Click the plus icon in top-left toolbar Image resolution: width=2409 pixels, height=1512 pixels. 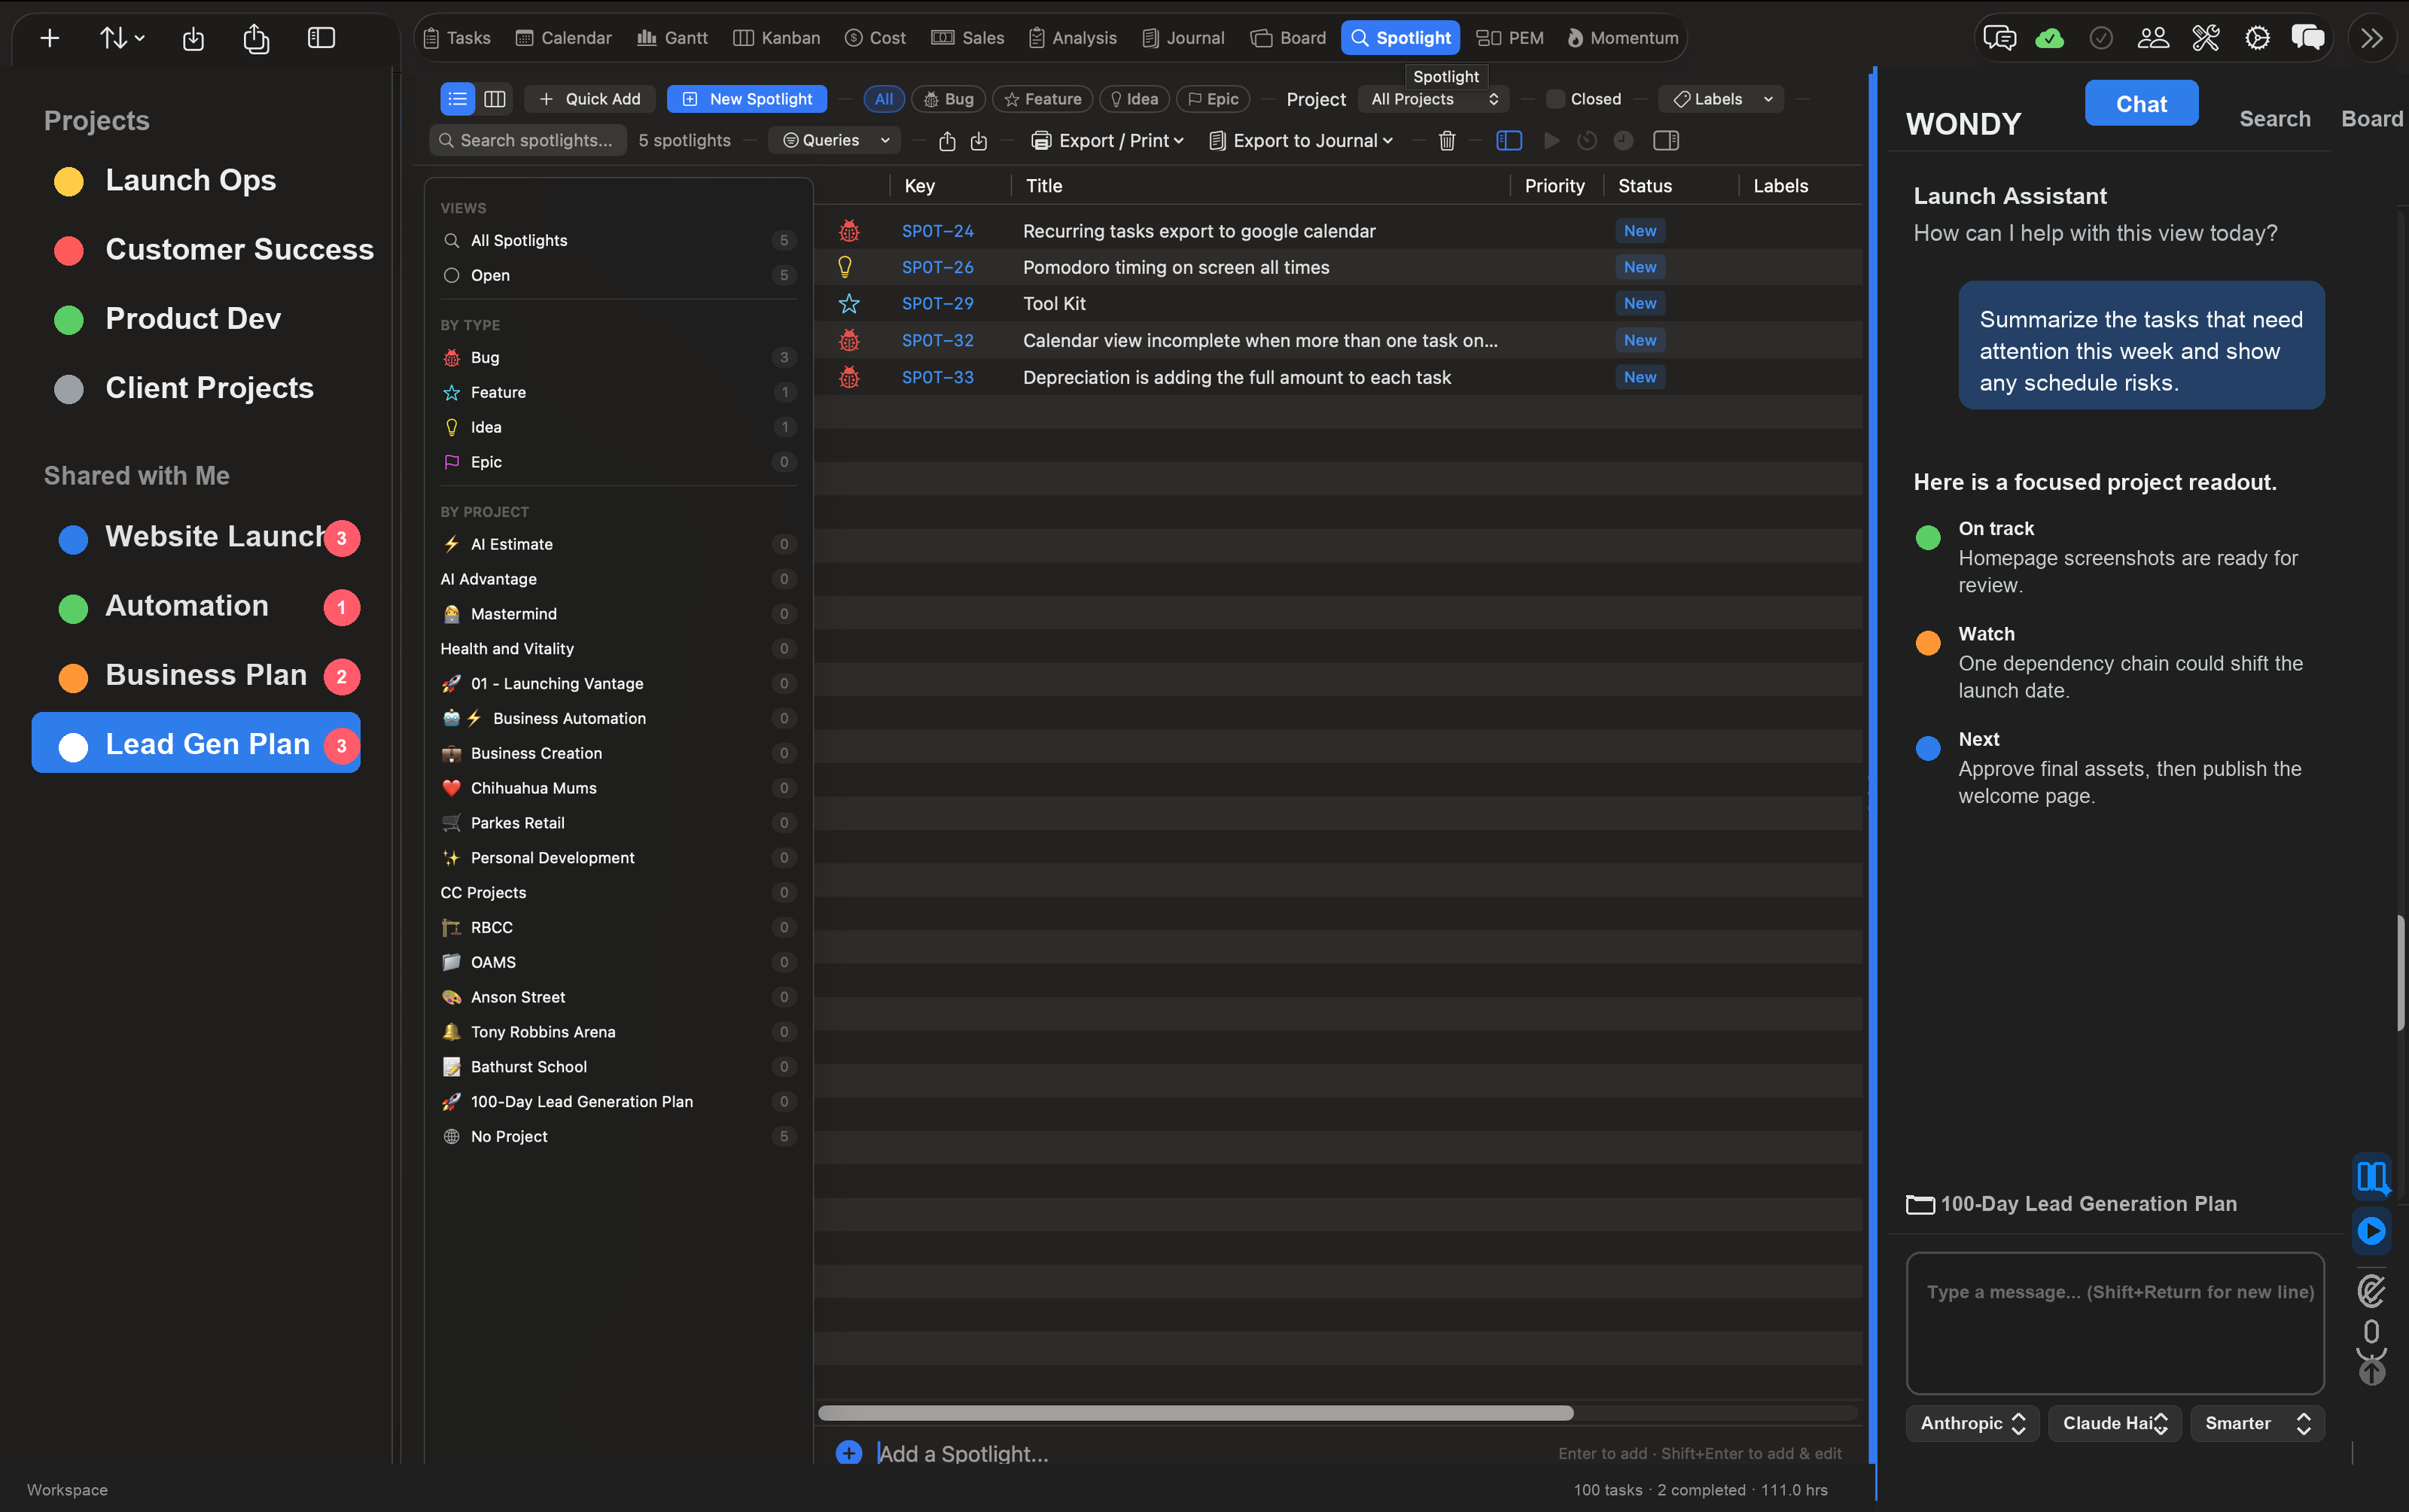pos(50,38)
